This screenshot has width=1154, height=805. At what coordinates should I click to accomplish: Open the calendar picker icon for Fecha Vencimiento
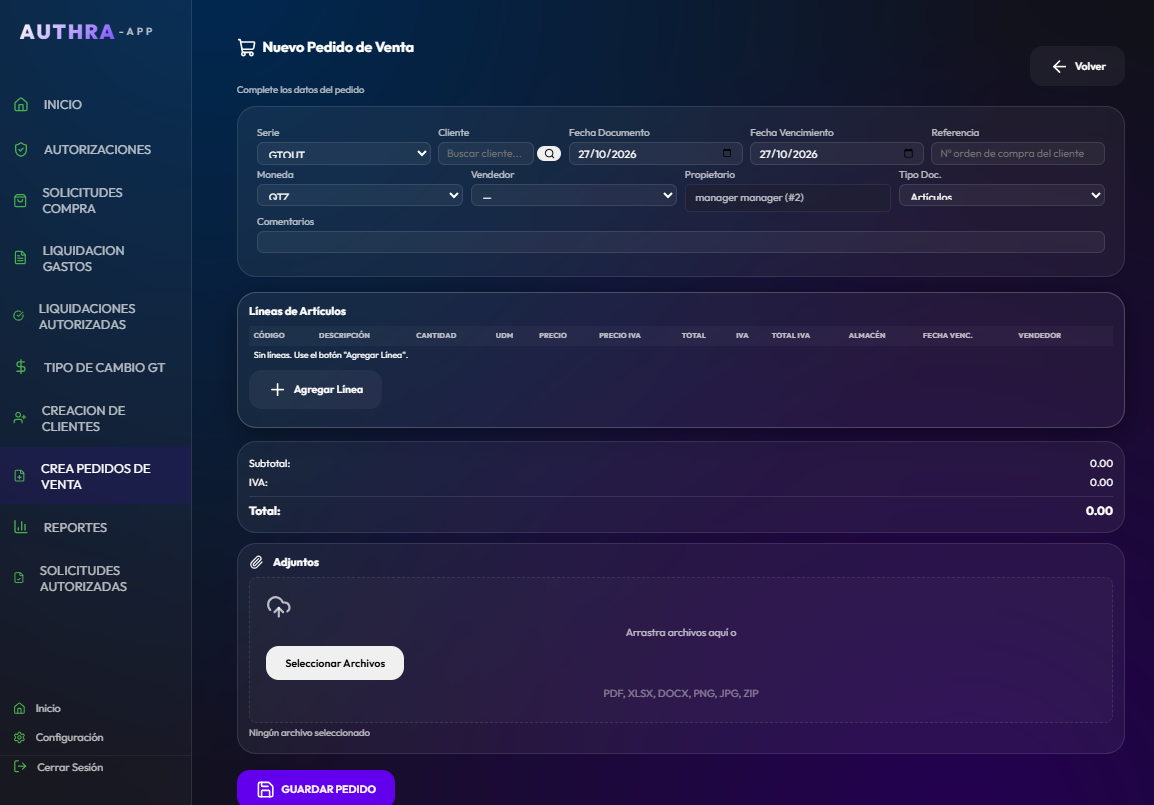click(x=908, y=153)
